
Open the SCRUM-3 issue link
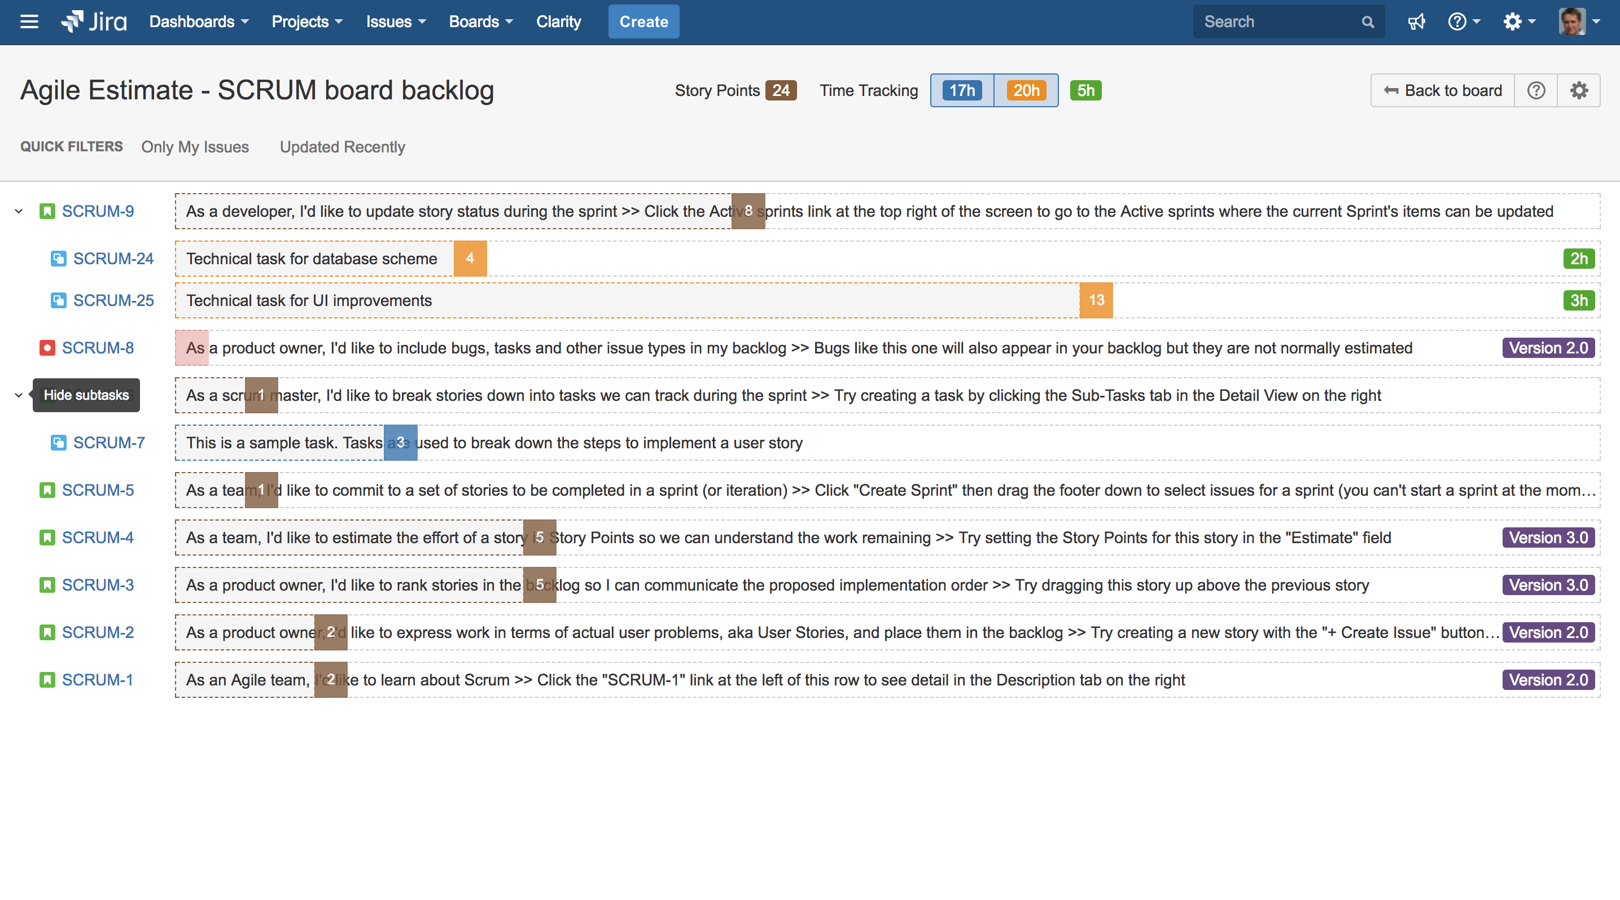coord(98,585)
